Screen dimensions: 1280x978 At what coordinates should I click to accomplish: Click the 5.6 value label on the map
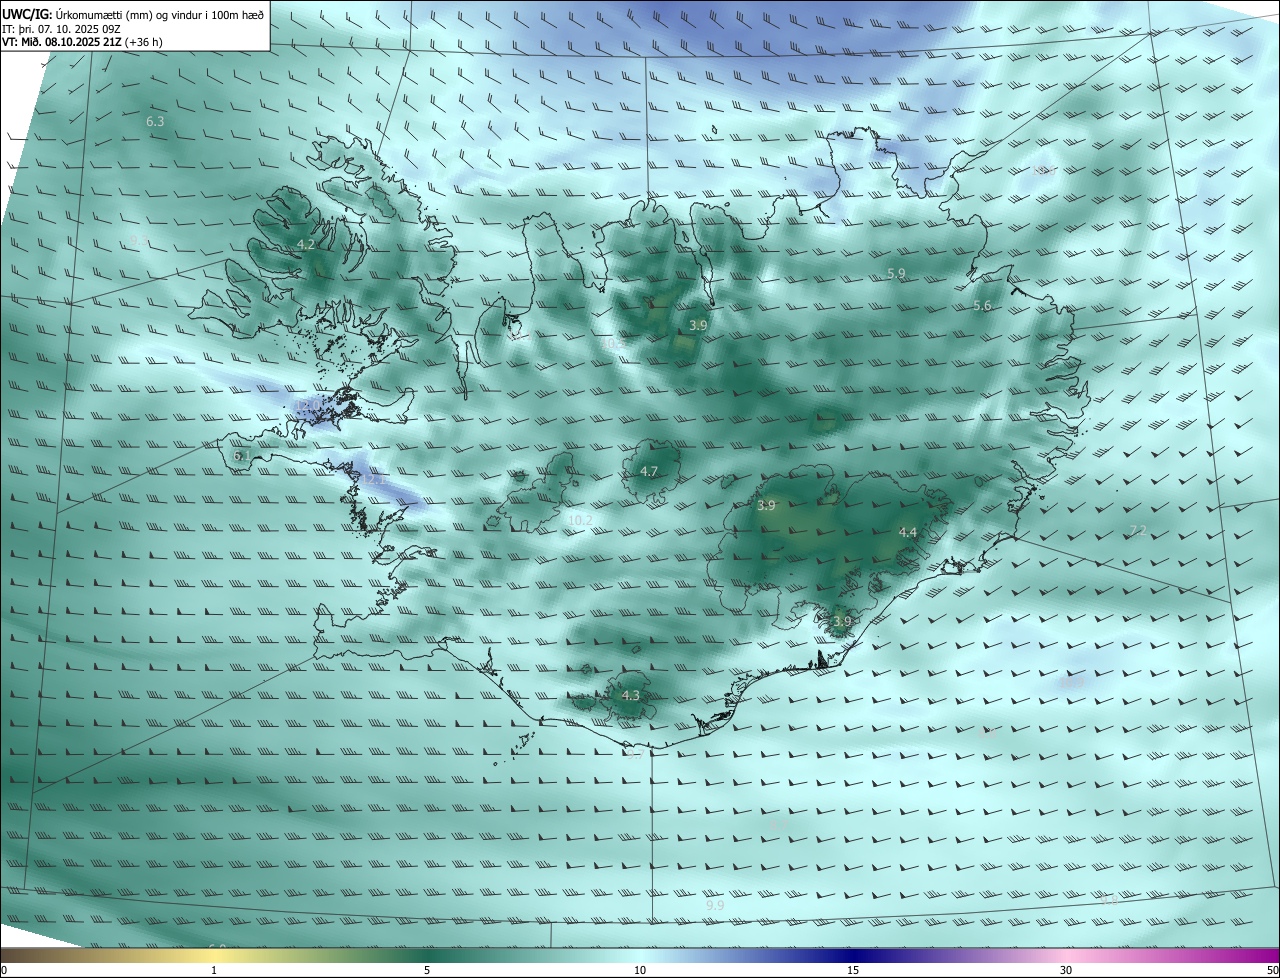982,306
